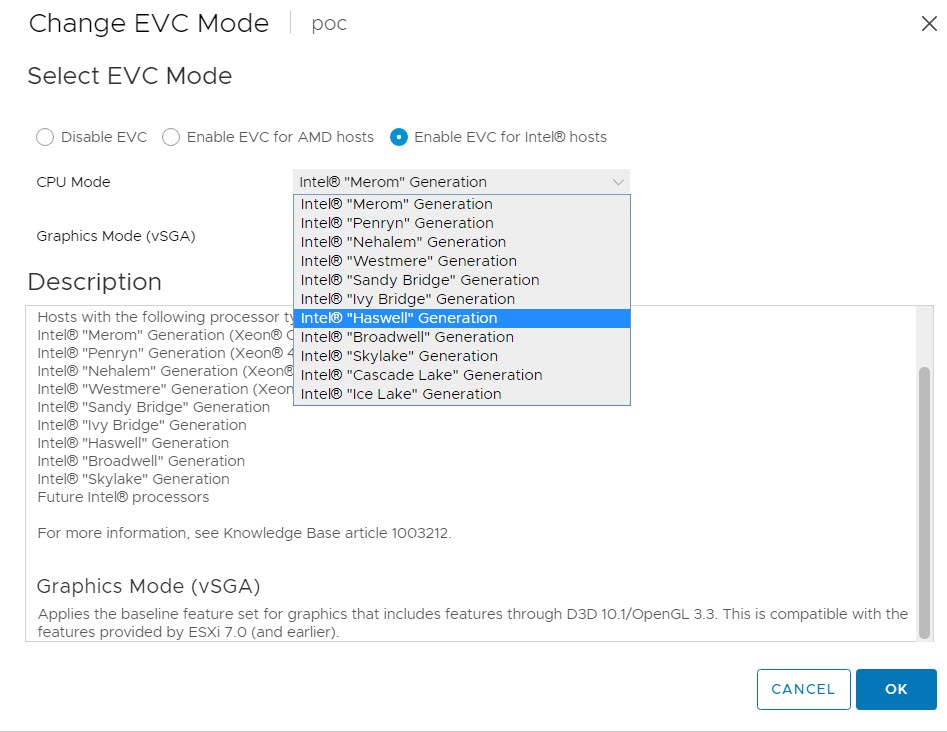The height and width of the screenshot is (732, 947).
Task: Click the Description panel vertical scrollbar
Action: click(x=924, y=500)
